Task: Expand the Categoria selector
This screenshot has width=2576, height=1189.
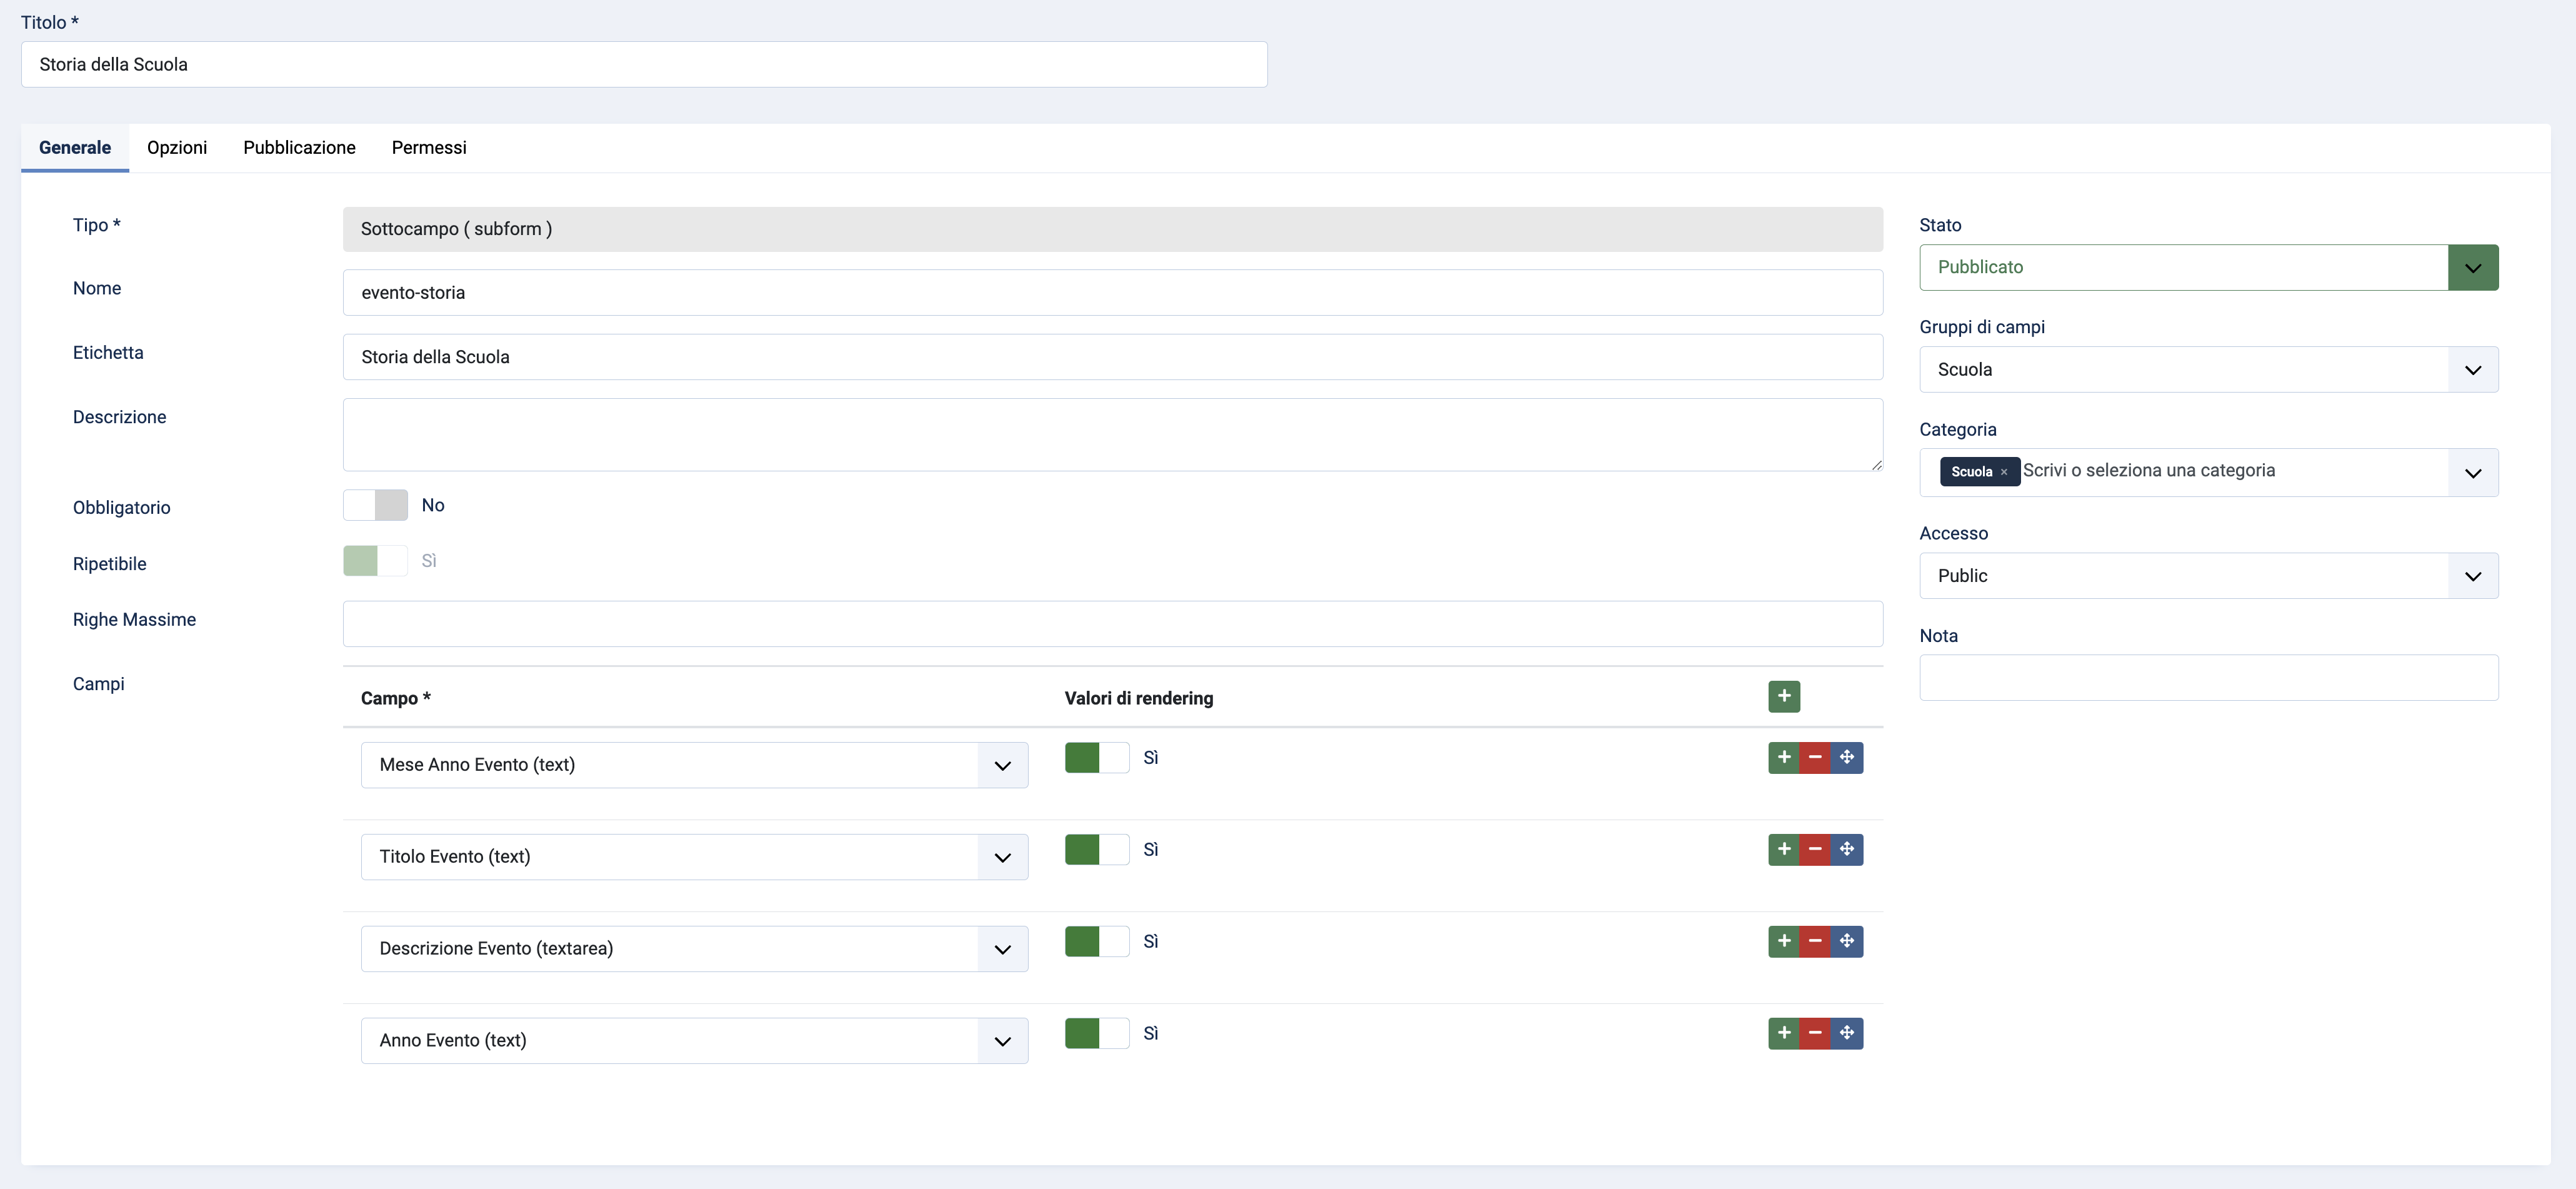Action: [x=2472, y=473]
